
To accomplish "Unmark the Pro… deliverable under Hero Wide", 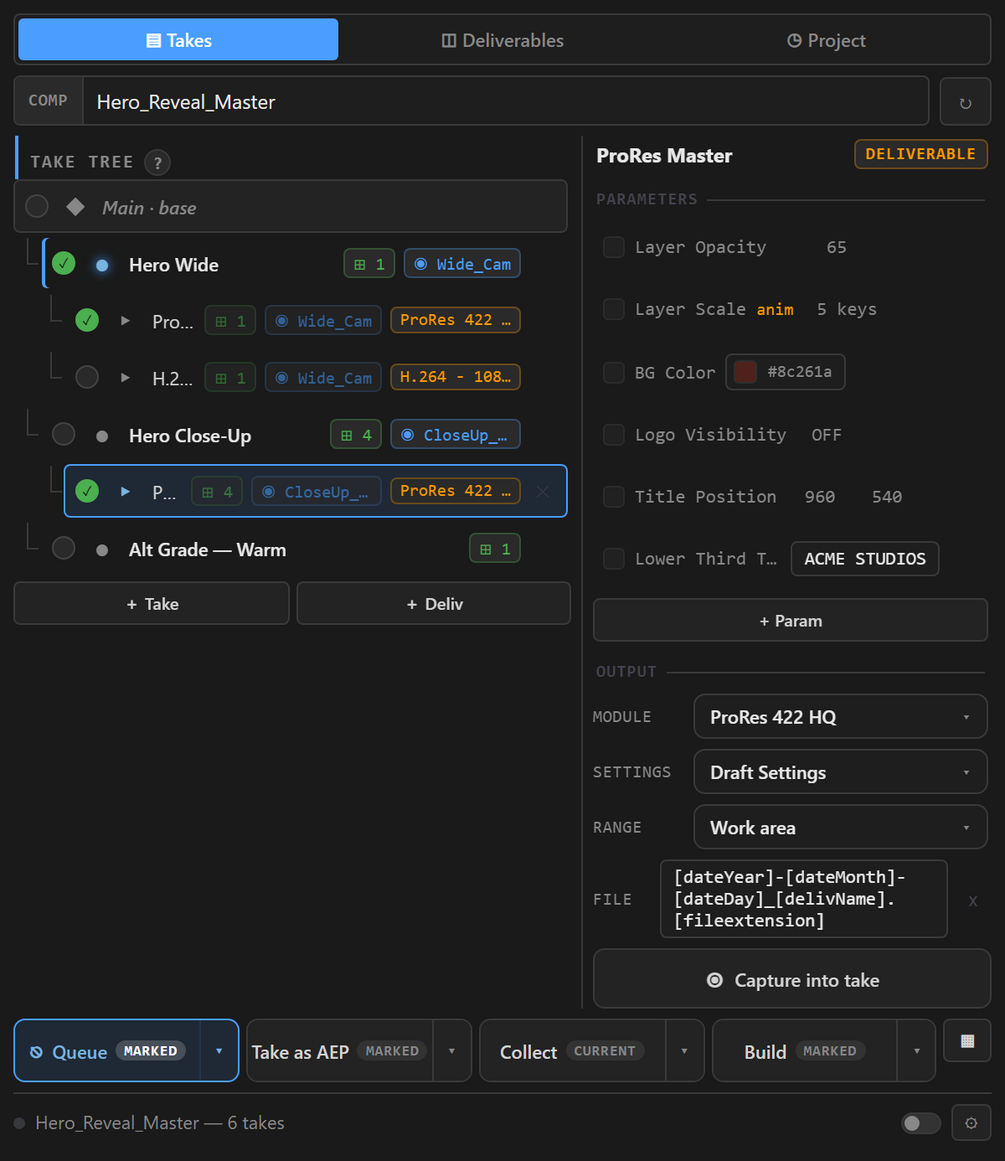I will (87, 320).
